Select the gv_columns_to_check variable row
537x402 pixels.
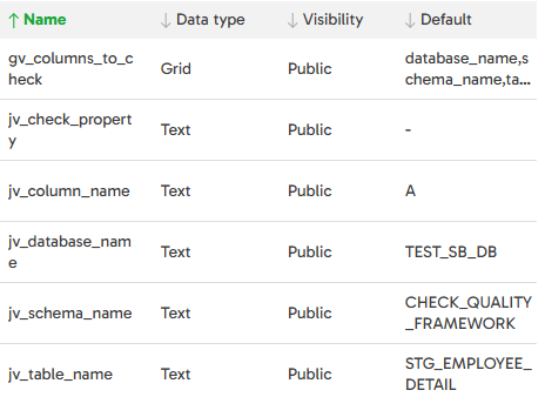268,69
